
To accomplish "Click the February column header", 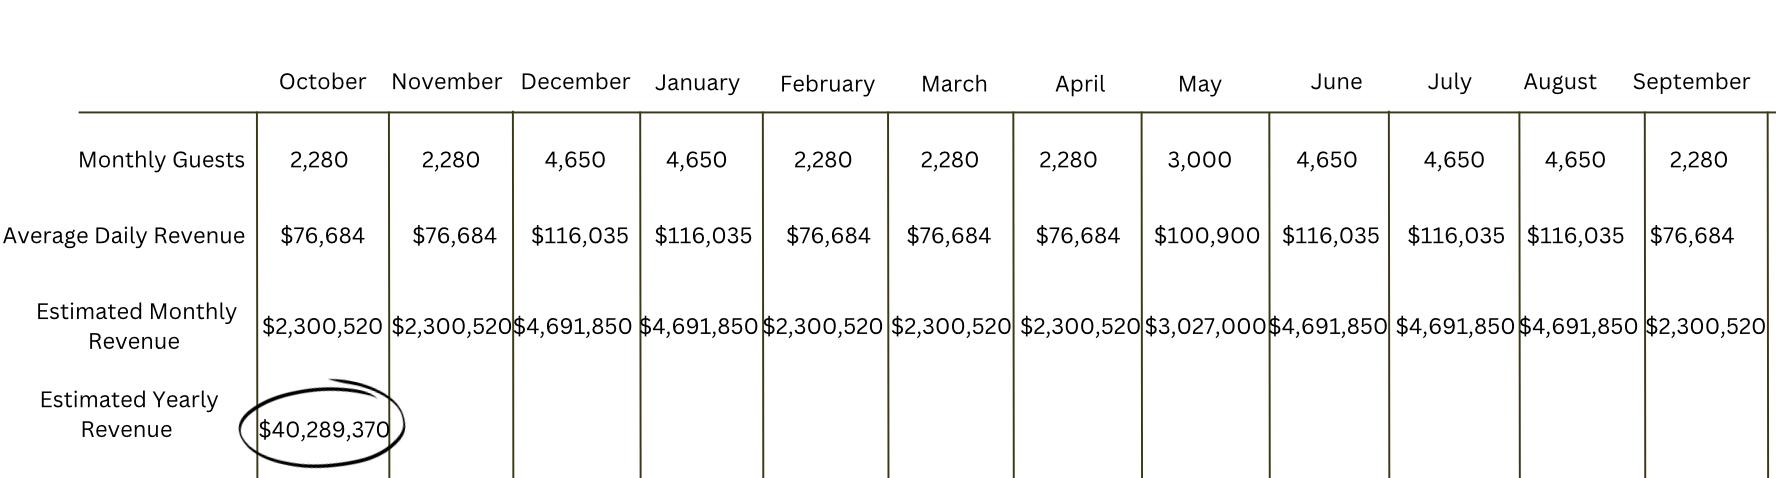I will coord(827,85).
